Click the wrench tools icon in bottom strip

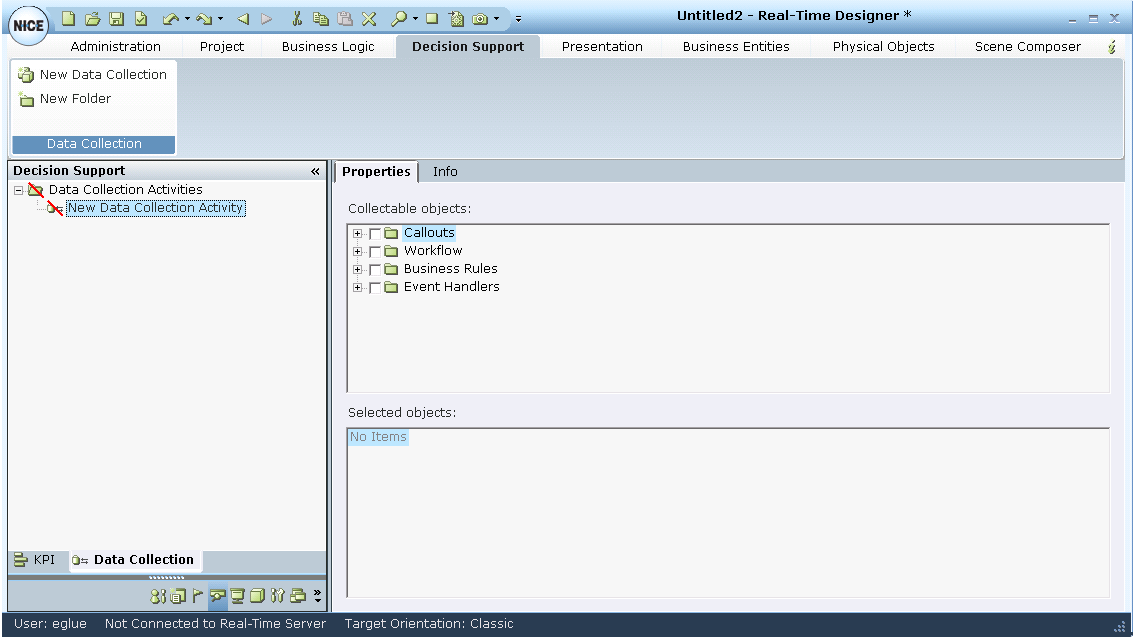point(279,597)
